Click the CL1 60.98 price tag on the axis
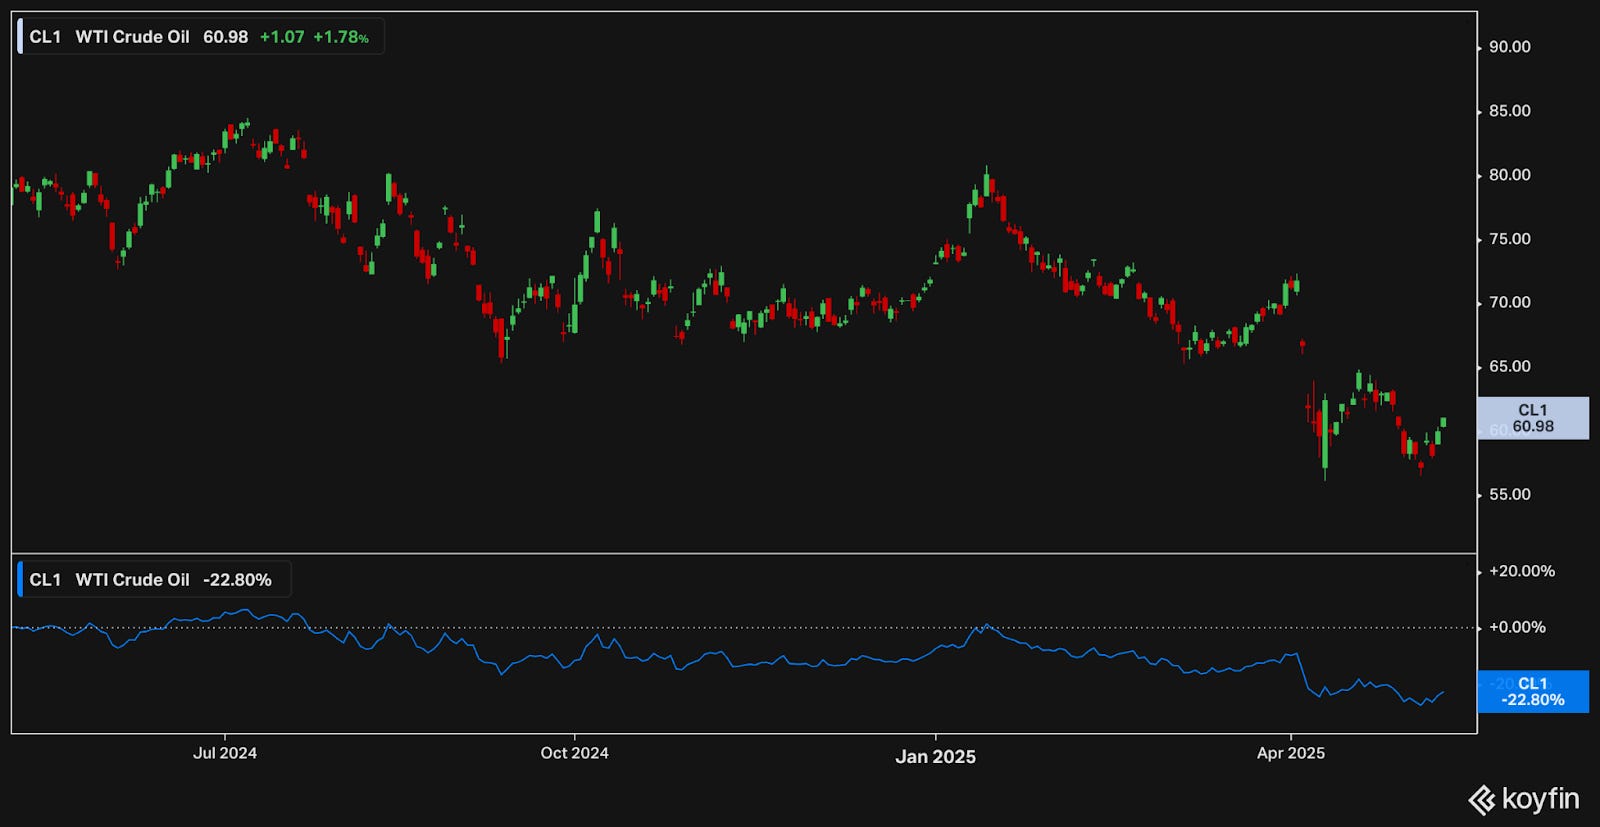Viewport: 1600px width, 827px height. [x=1533, y=418]
